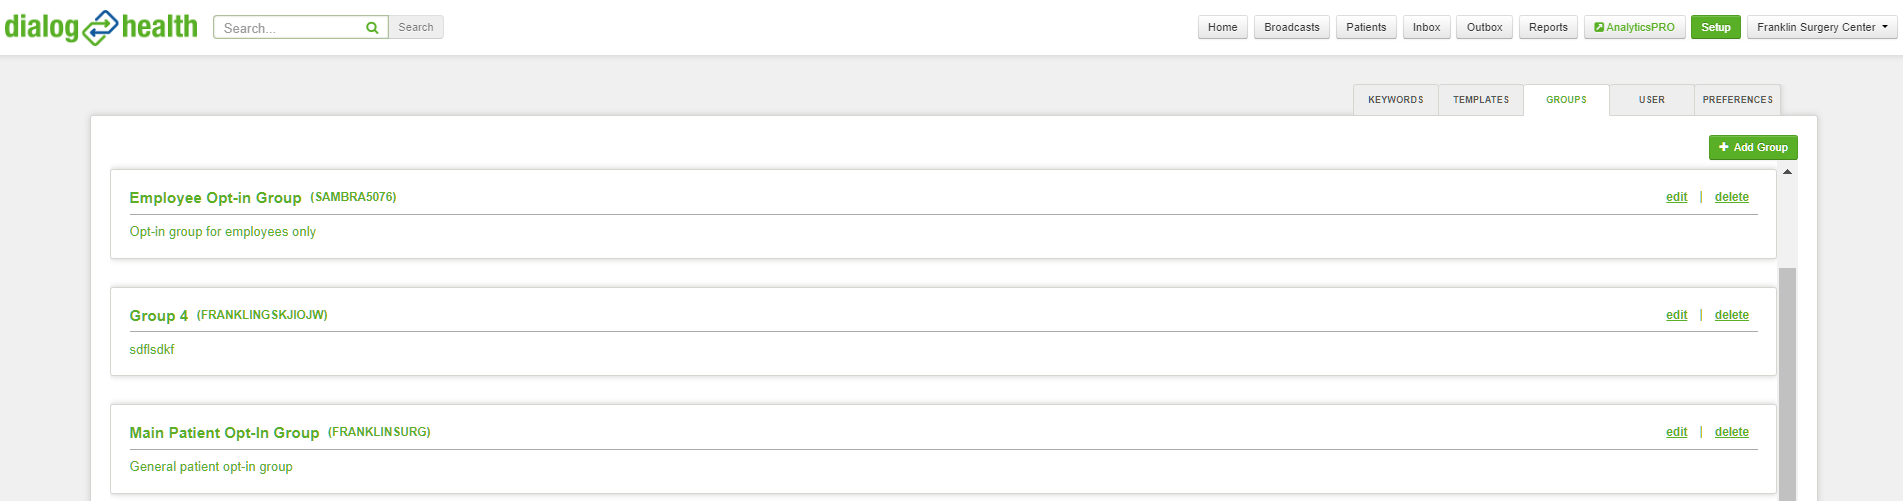Image resolution: width=1903 pixels, height=501 pixels.
Task: Delete the Main Patient Opt-In Group
Action: [x=1731, y=432]
